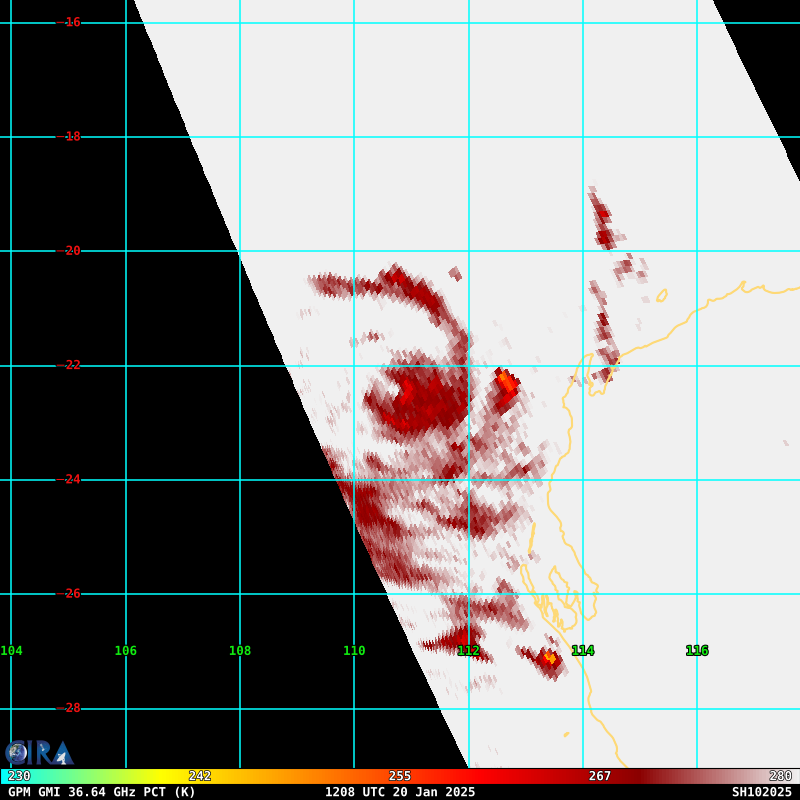Click the dark red 267 colorbar mark
The image size is (800, 800).
click(x=599, y=776)
